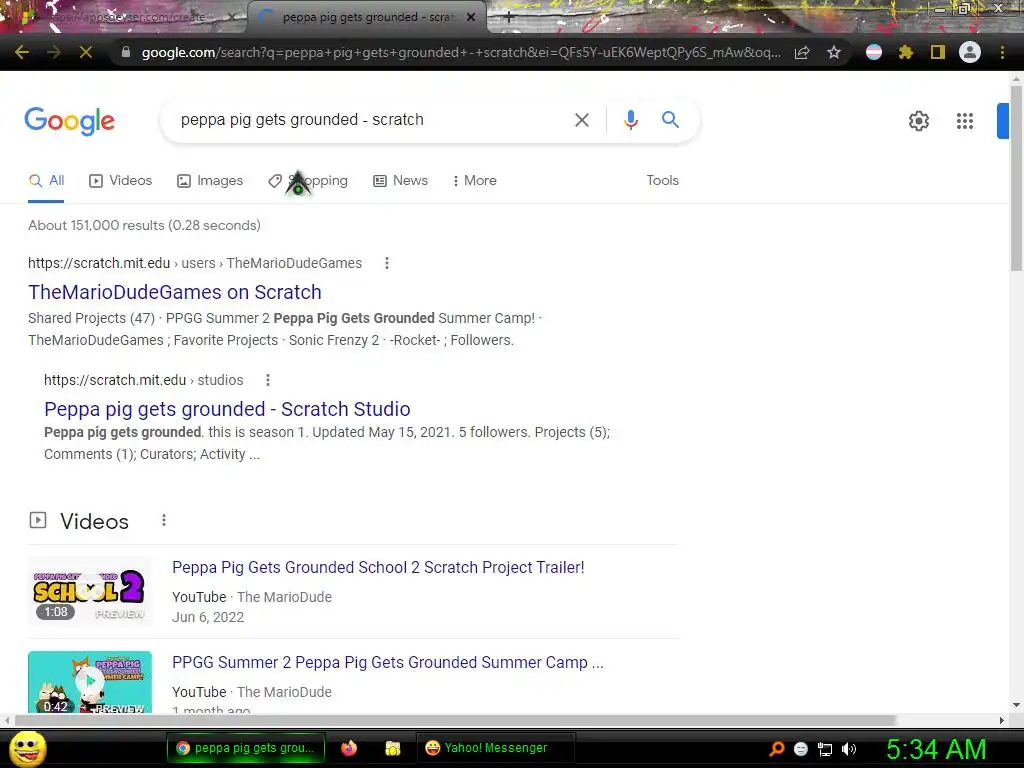Click the 5:34 AM clock

[x=936, y=750]
